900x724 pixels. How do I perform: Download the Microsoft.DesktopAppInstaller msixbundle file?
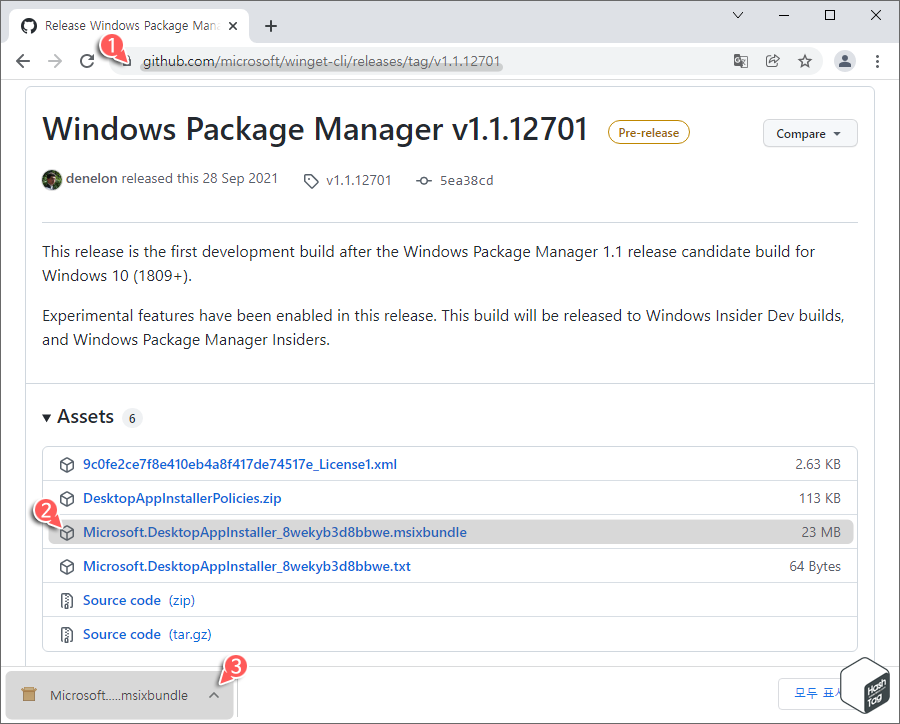[x=275, y=532]
